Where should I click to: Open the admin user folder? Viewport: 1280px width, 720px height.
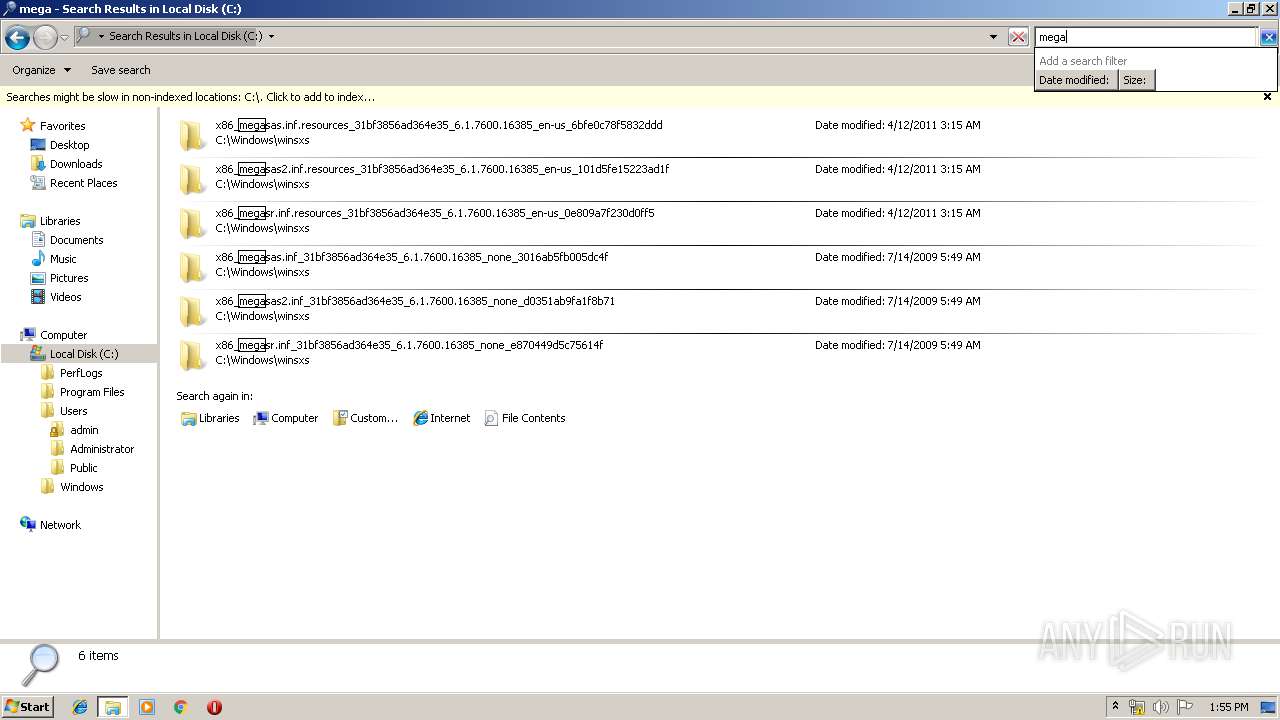(x=84, y=430)
